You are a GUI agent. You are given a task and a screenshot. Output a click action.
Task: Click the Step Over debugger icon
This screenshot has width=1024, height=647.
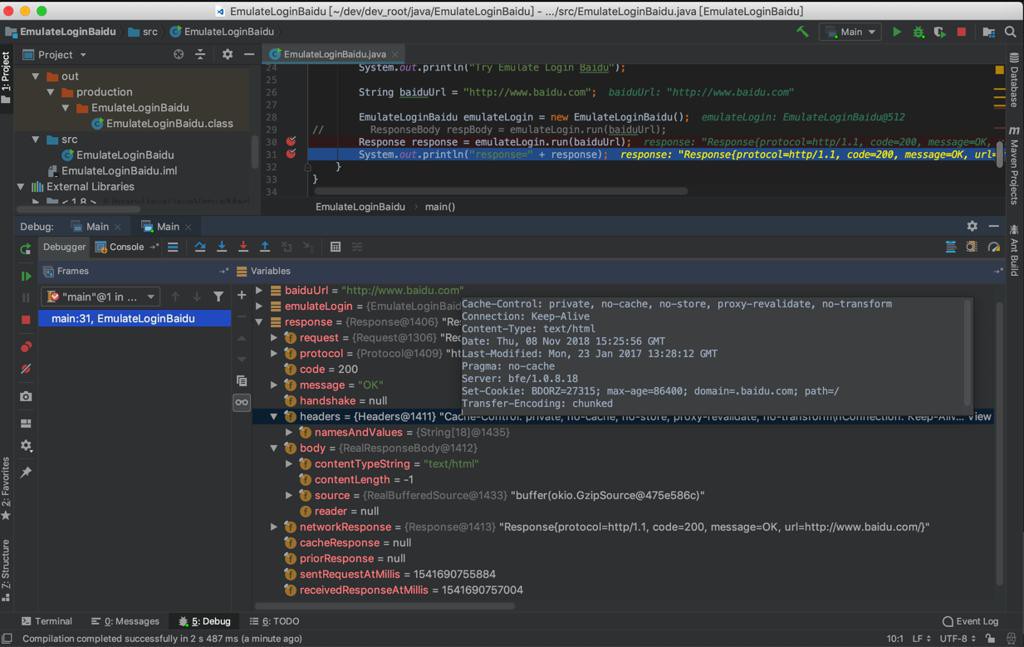coord(200,247)
